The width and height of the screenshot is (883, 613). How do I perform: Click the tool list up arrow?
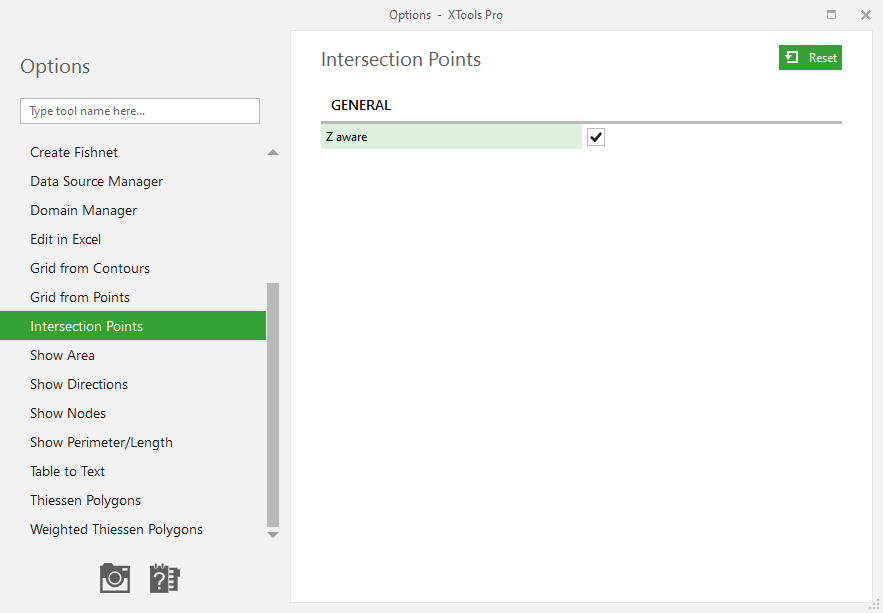click(273, 153)
